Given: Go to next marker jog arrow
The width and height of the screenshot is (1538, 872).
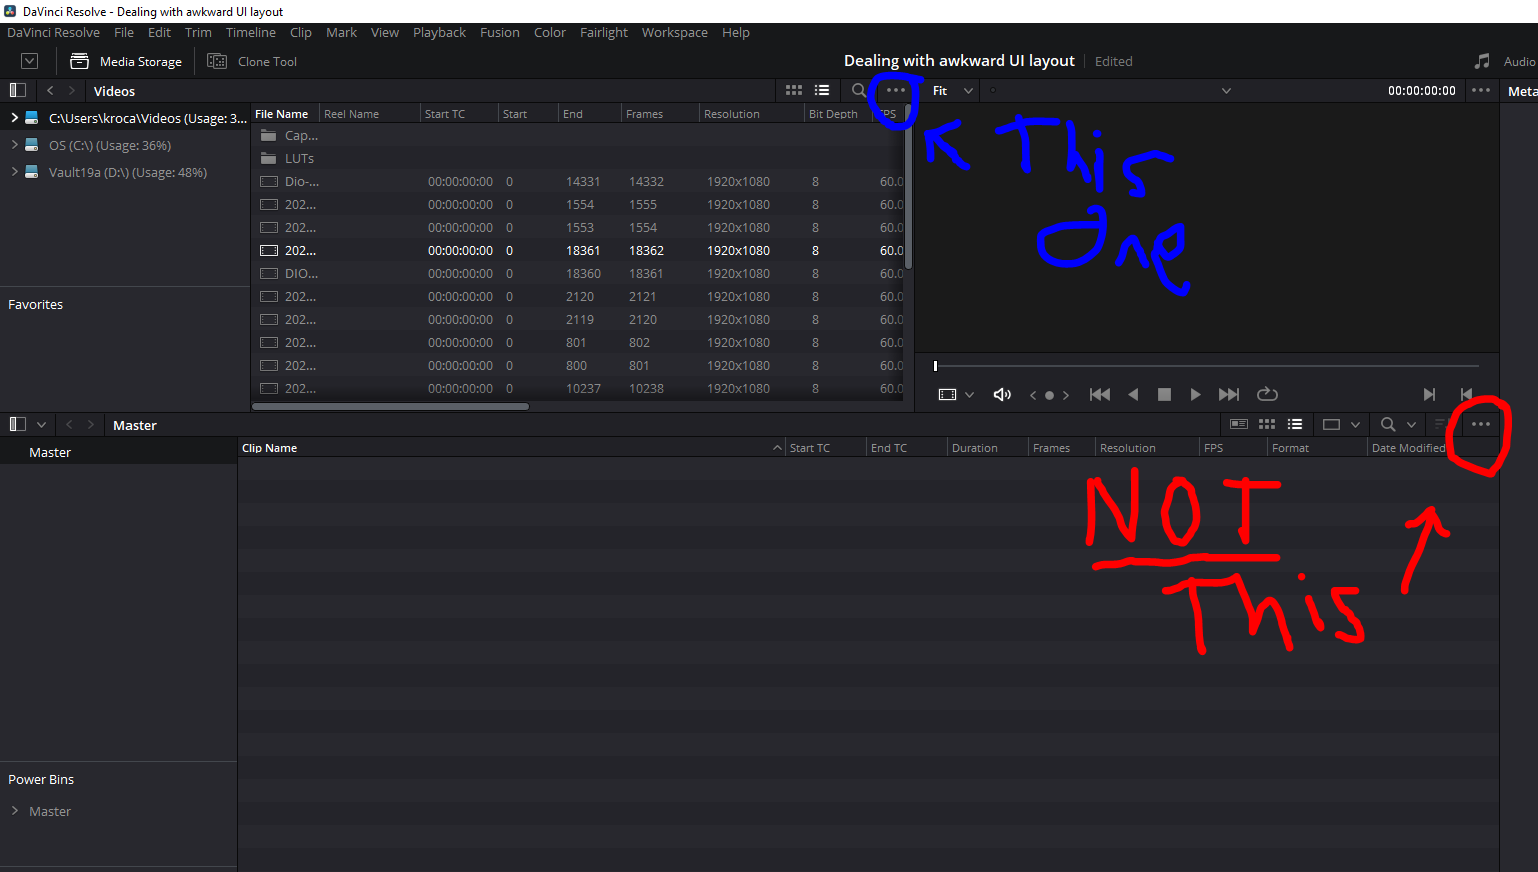Looking at the screenshot, I should click(1066, 395).
